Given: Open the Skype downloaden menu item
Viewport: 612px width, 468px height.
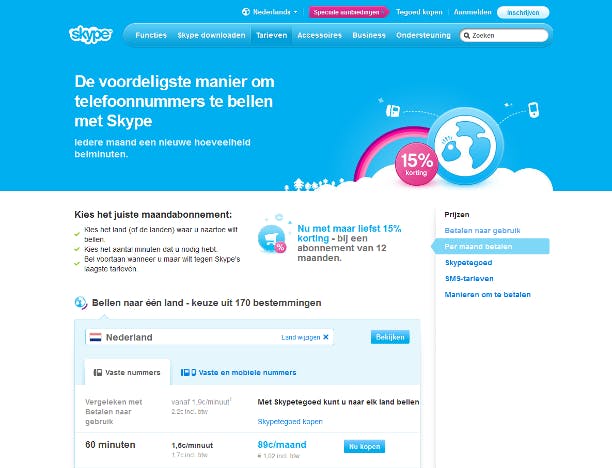Looking at the screenshot, I should 211,35.
